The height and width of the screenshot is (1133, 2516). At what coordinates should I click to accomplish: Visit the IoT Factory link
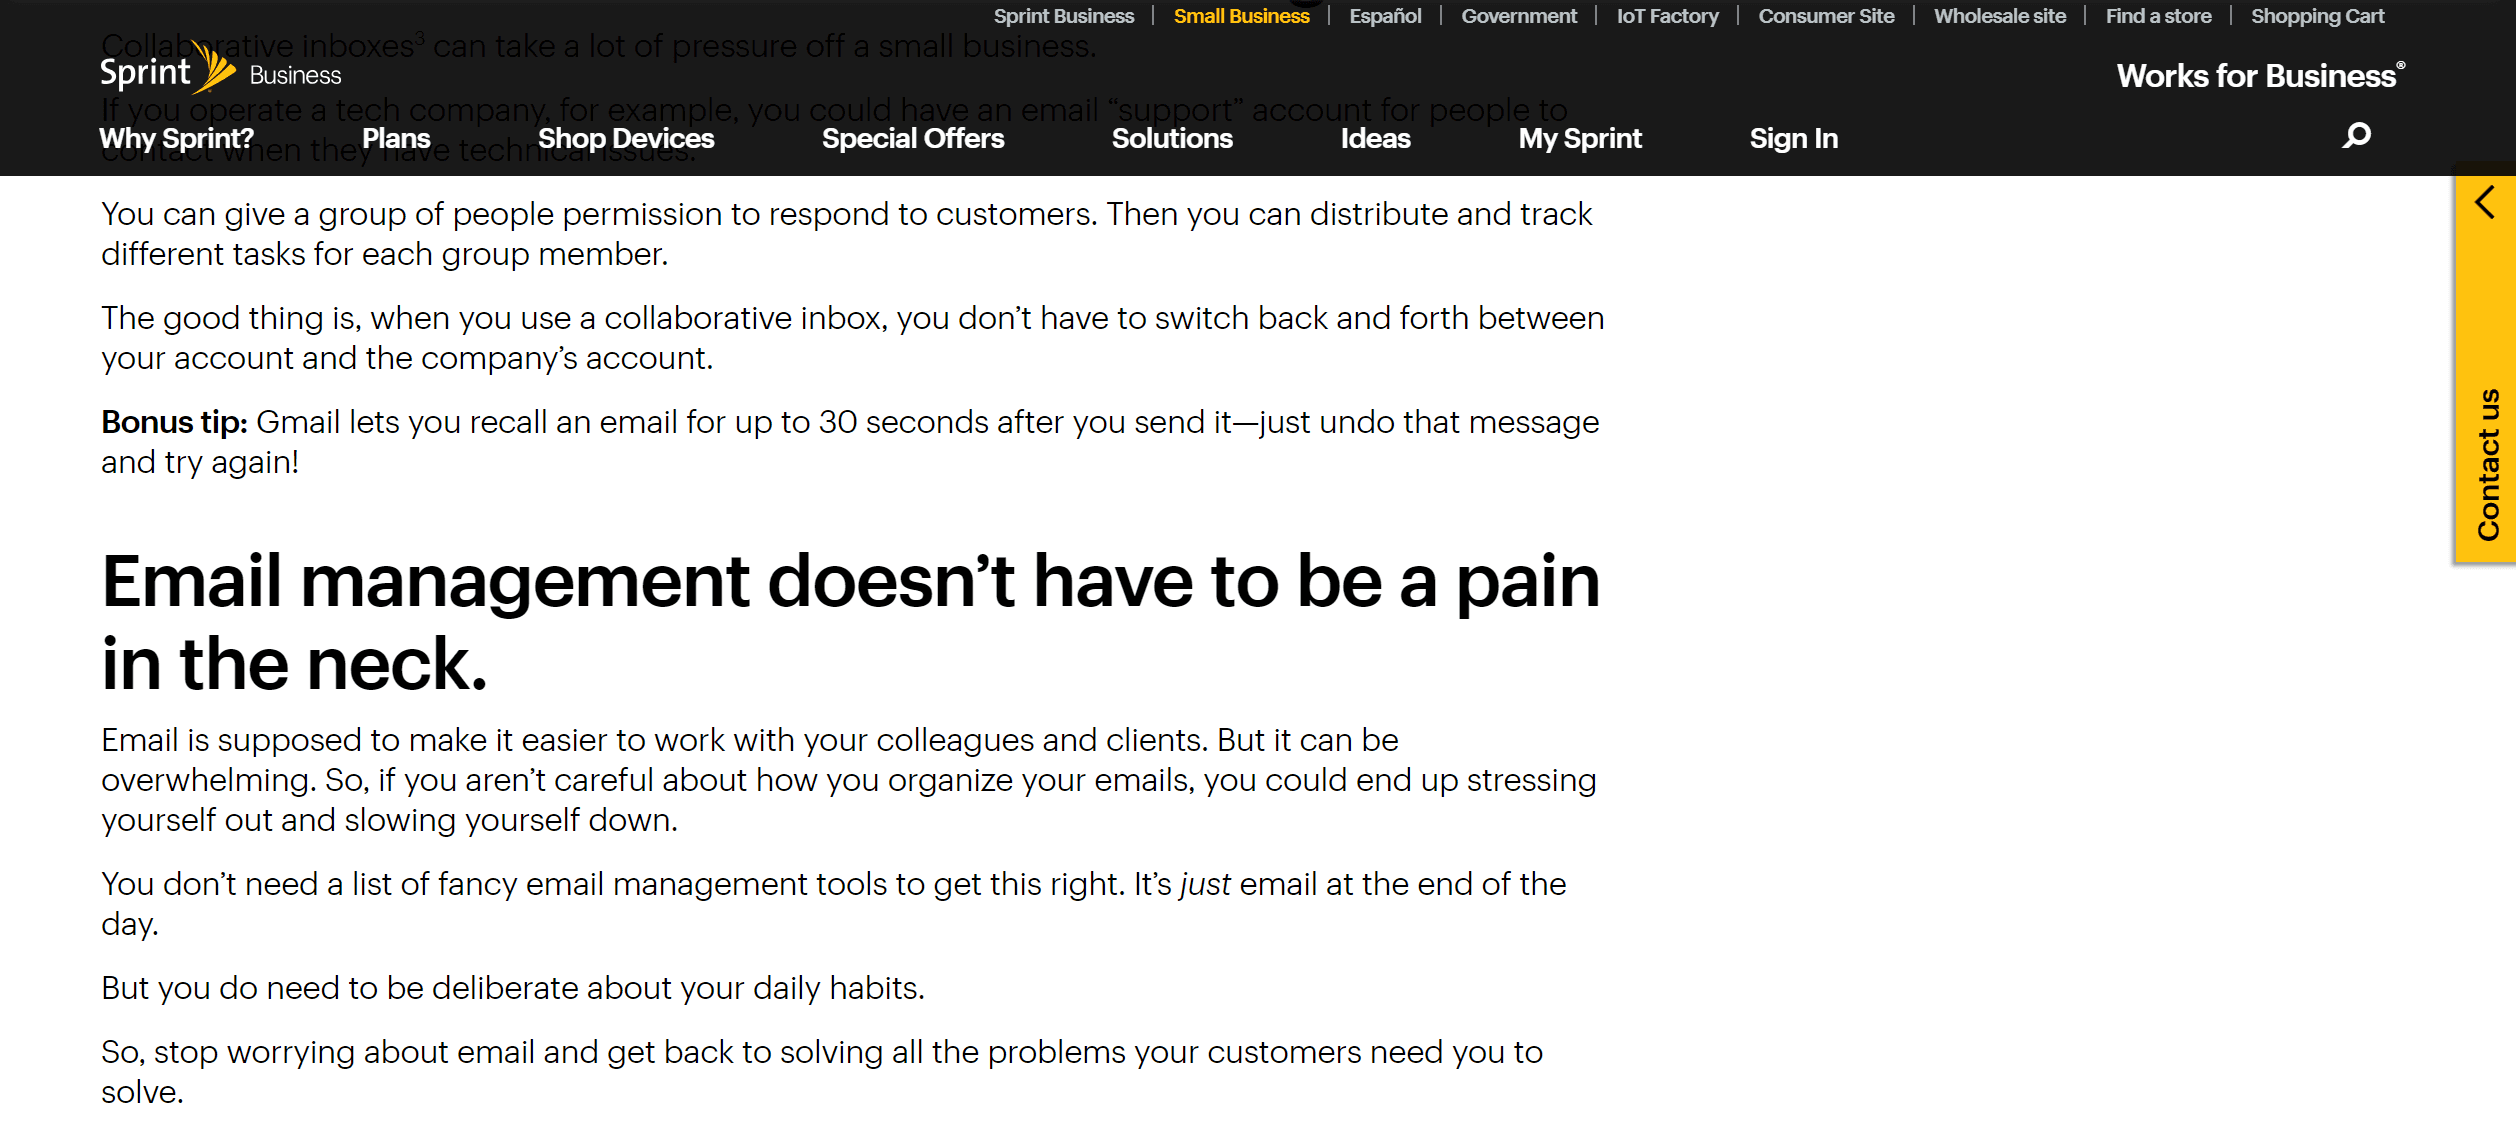1667,16
